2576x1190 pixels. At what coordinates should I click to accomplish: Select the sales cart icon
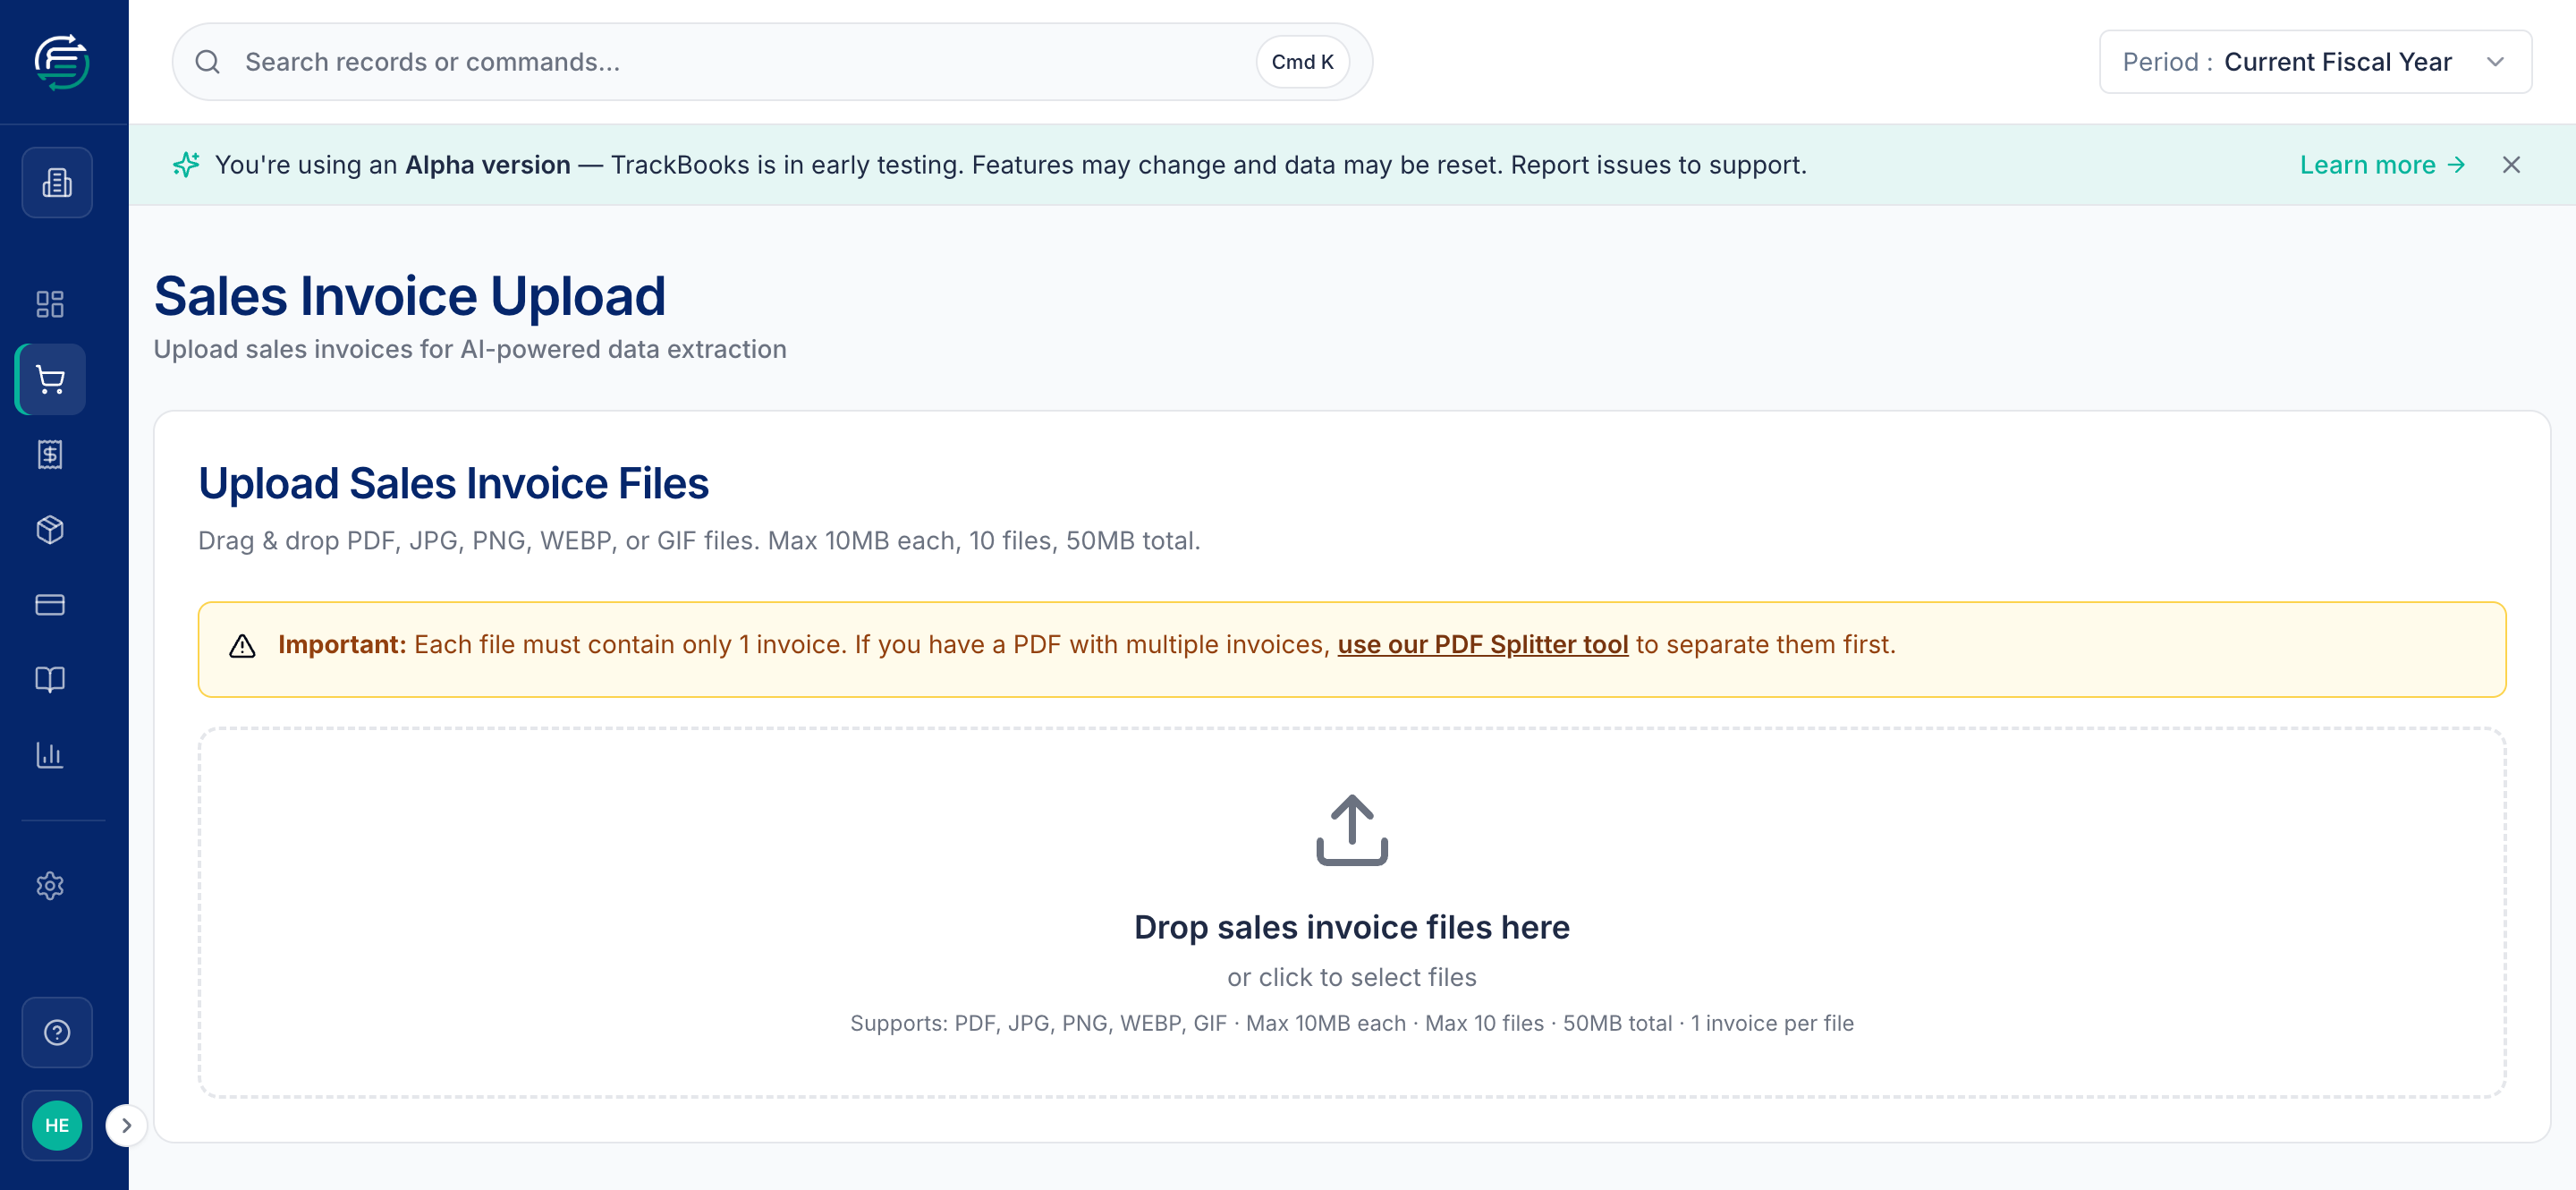[50, 379]
